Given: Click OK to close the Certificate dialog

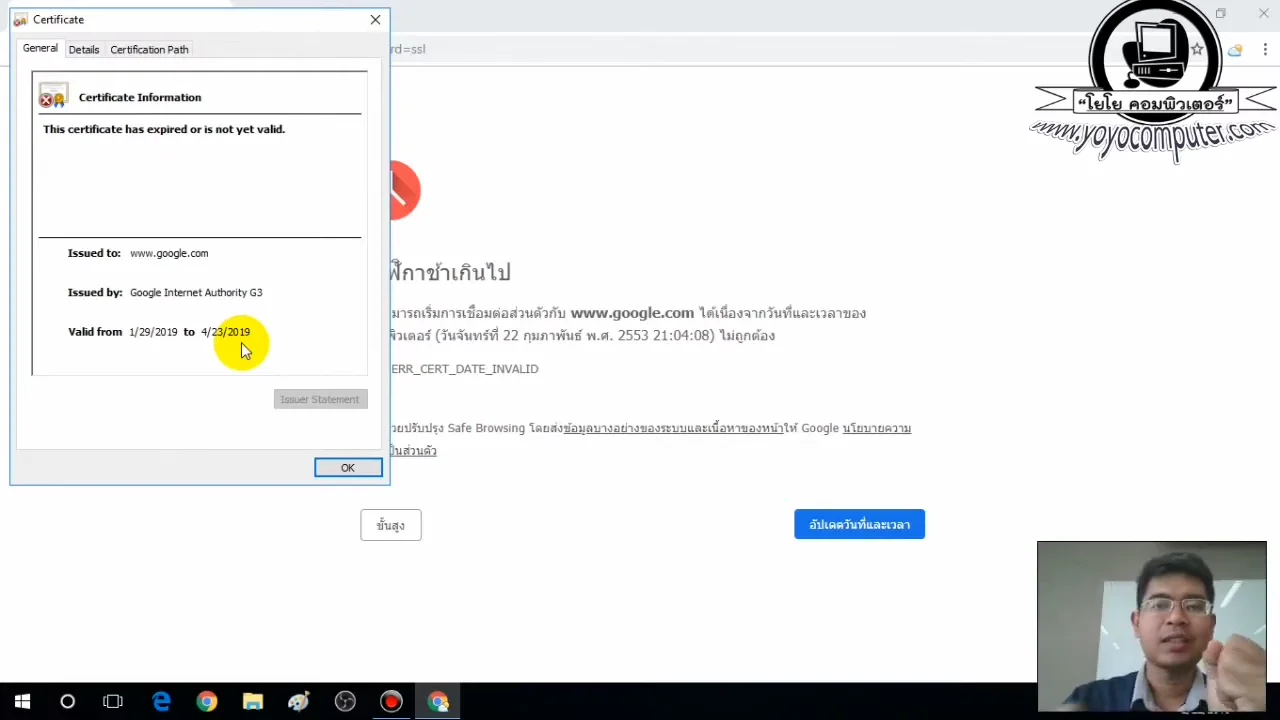Looking at the screenshot, I should (347, 467).
